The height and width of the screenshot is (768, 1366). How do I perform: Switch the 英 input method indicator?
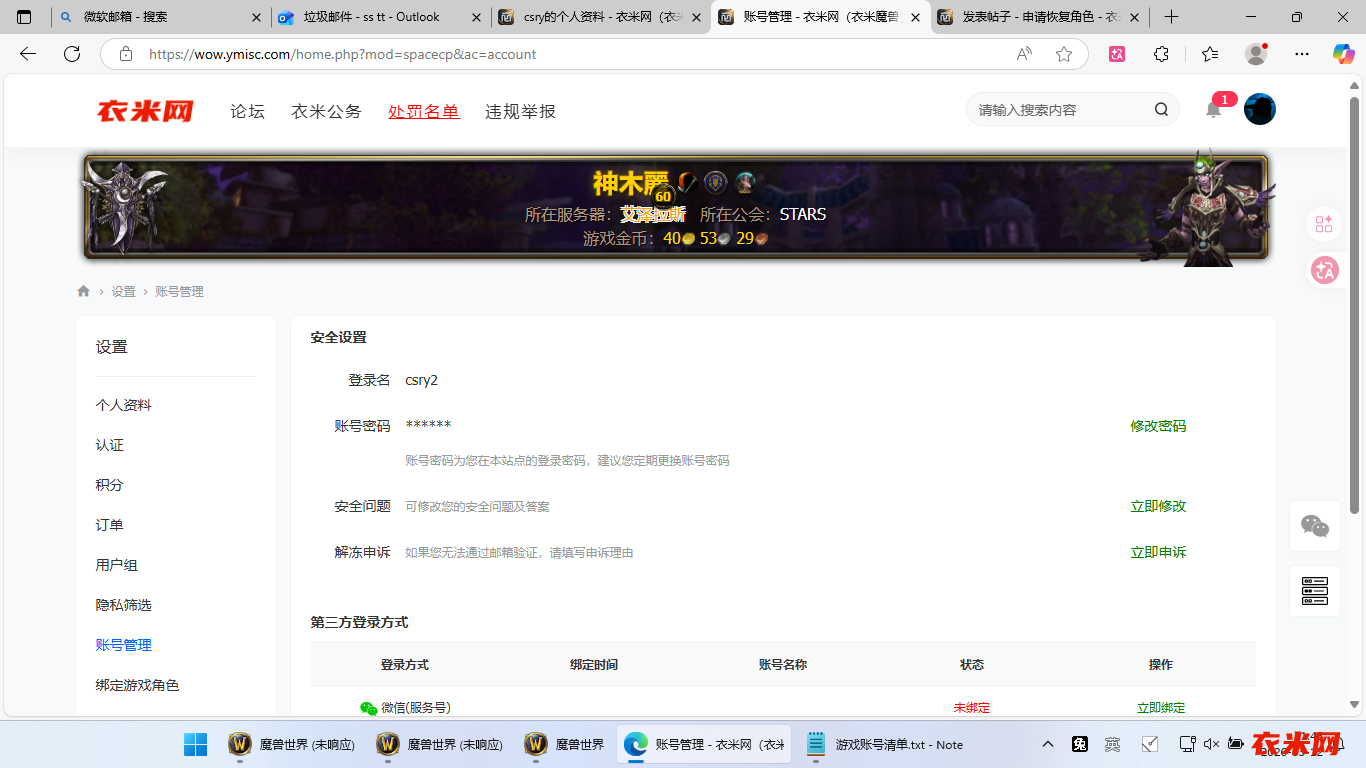click(1112, 744)
